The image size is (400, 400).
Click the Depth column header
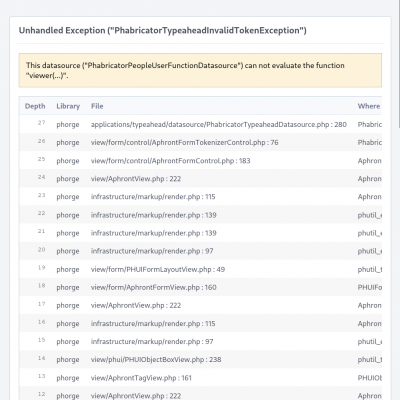pos(35,106)
